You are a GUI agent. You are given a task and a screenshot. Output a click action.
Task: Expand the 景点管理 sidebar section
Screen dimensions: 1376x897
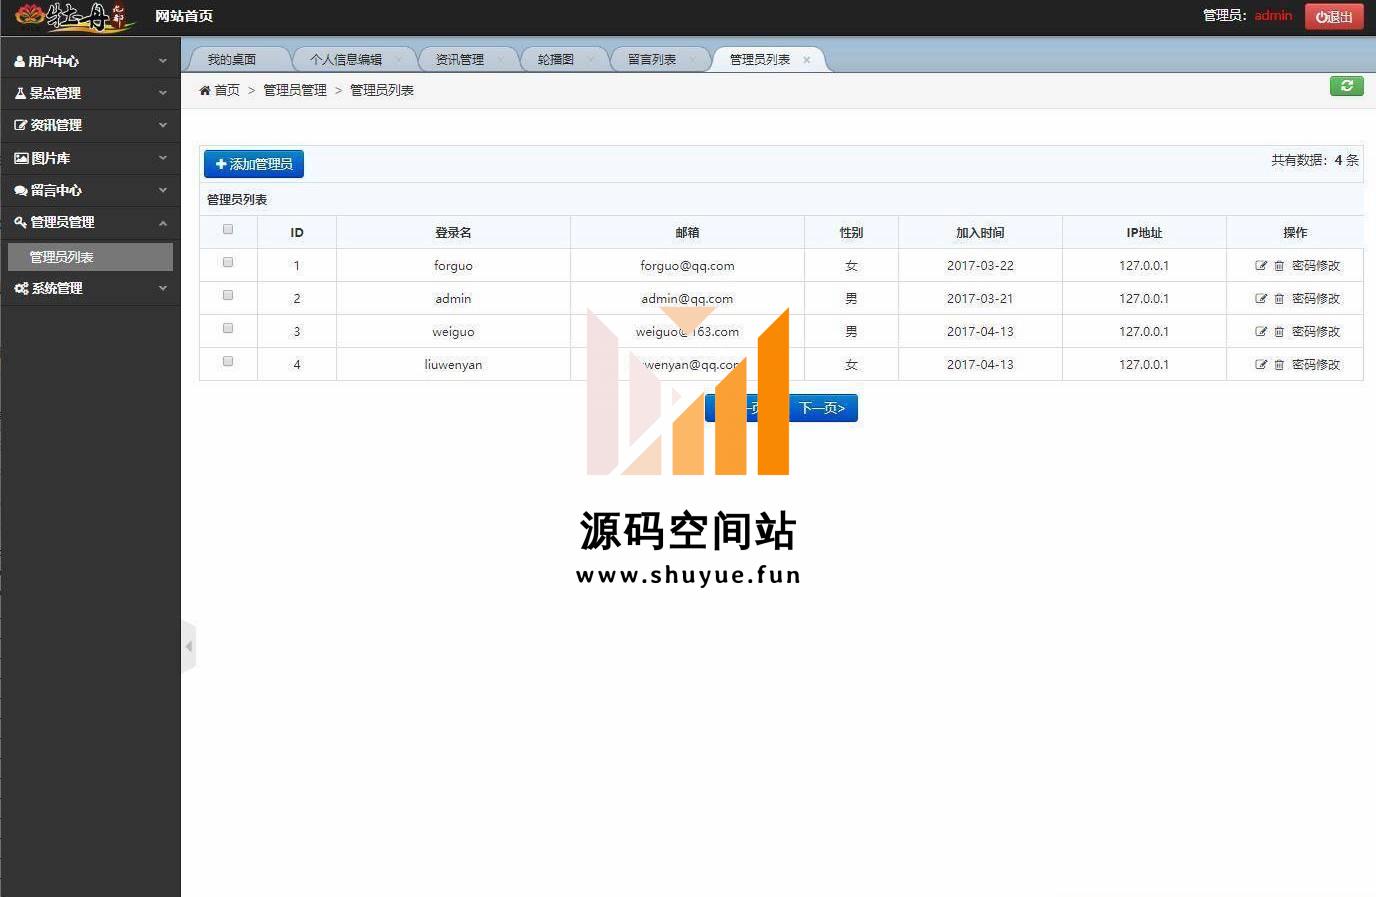pyautogui.click(x=90, y=93)
